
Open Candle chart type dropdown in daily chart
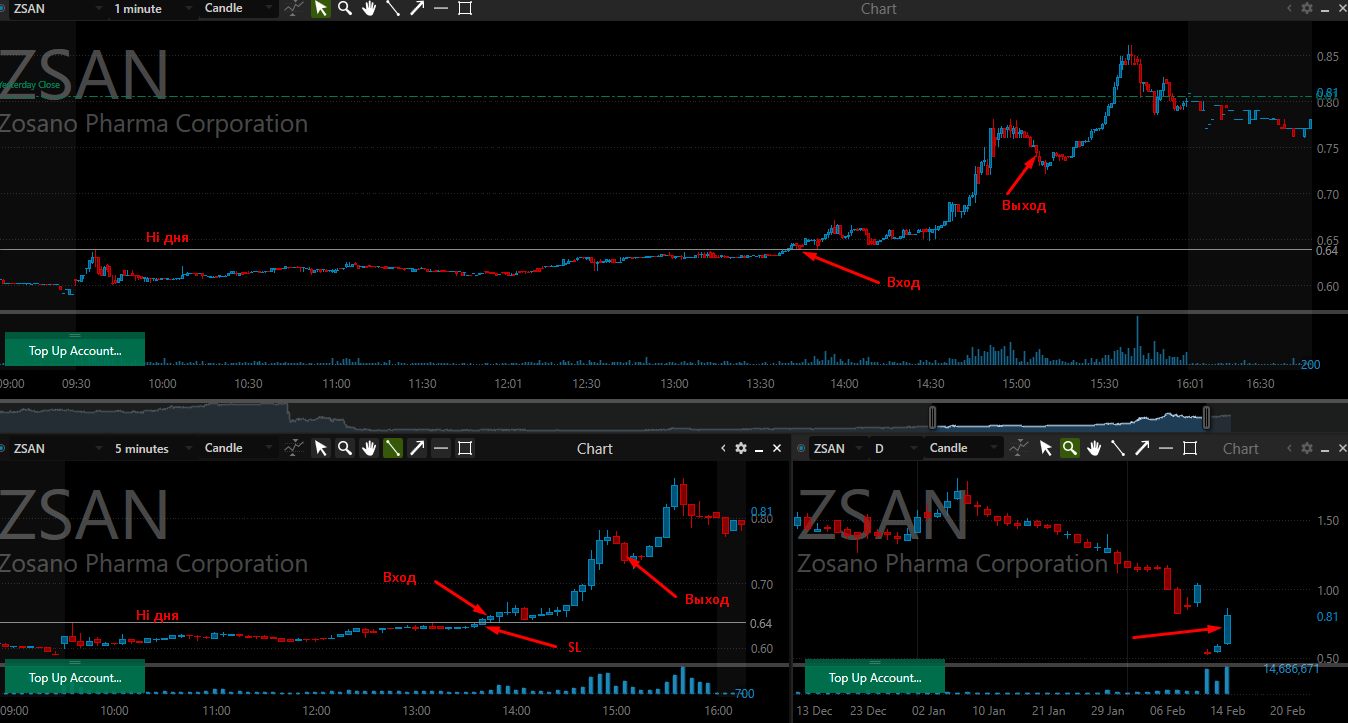point(963,448)
